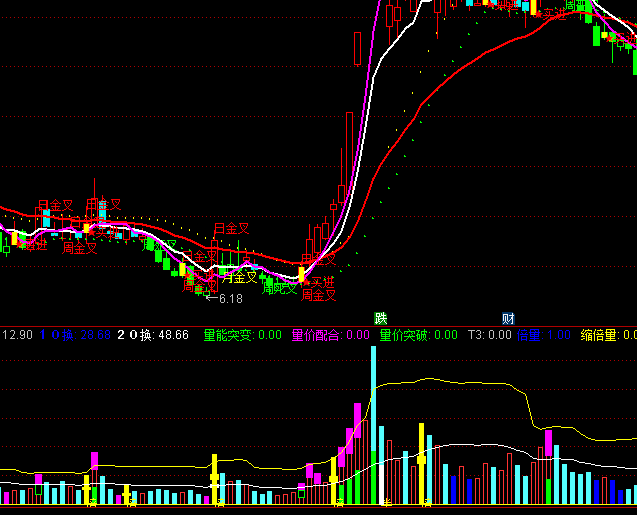Click the 买进 buy signal near the bottom
Viewport: 637px width, 515px height.
click(x=321, y=283)
